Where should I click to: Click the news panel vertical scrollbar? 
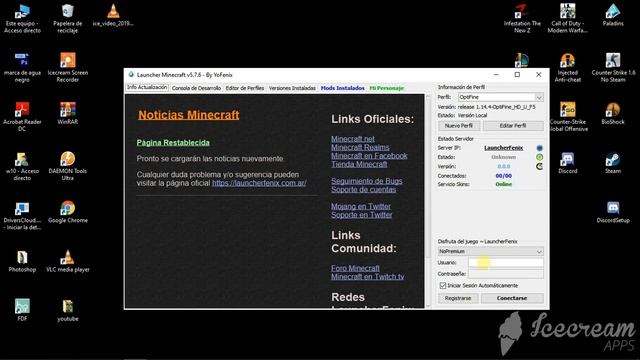(428, 201)
